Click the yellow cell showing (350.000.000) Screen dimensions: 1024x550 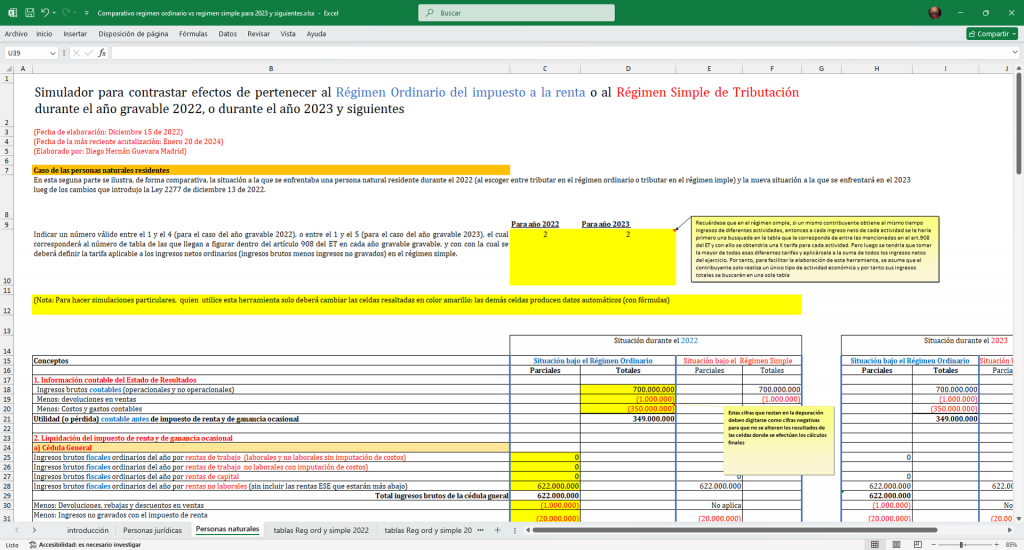point(628,409)
